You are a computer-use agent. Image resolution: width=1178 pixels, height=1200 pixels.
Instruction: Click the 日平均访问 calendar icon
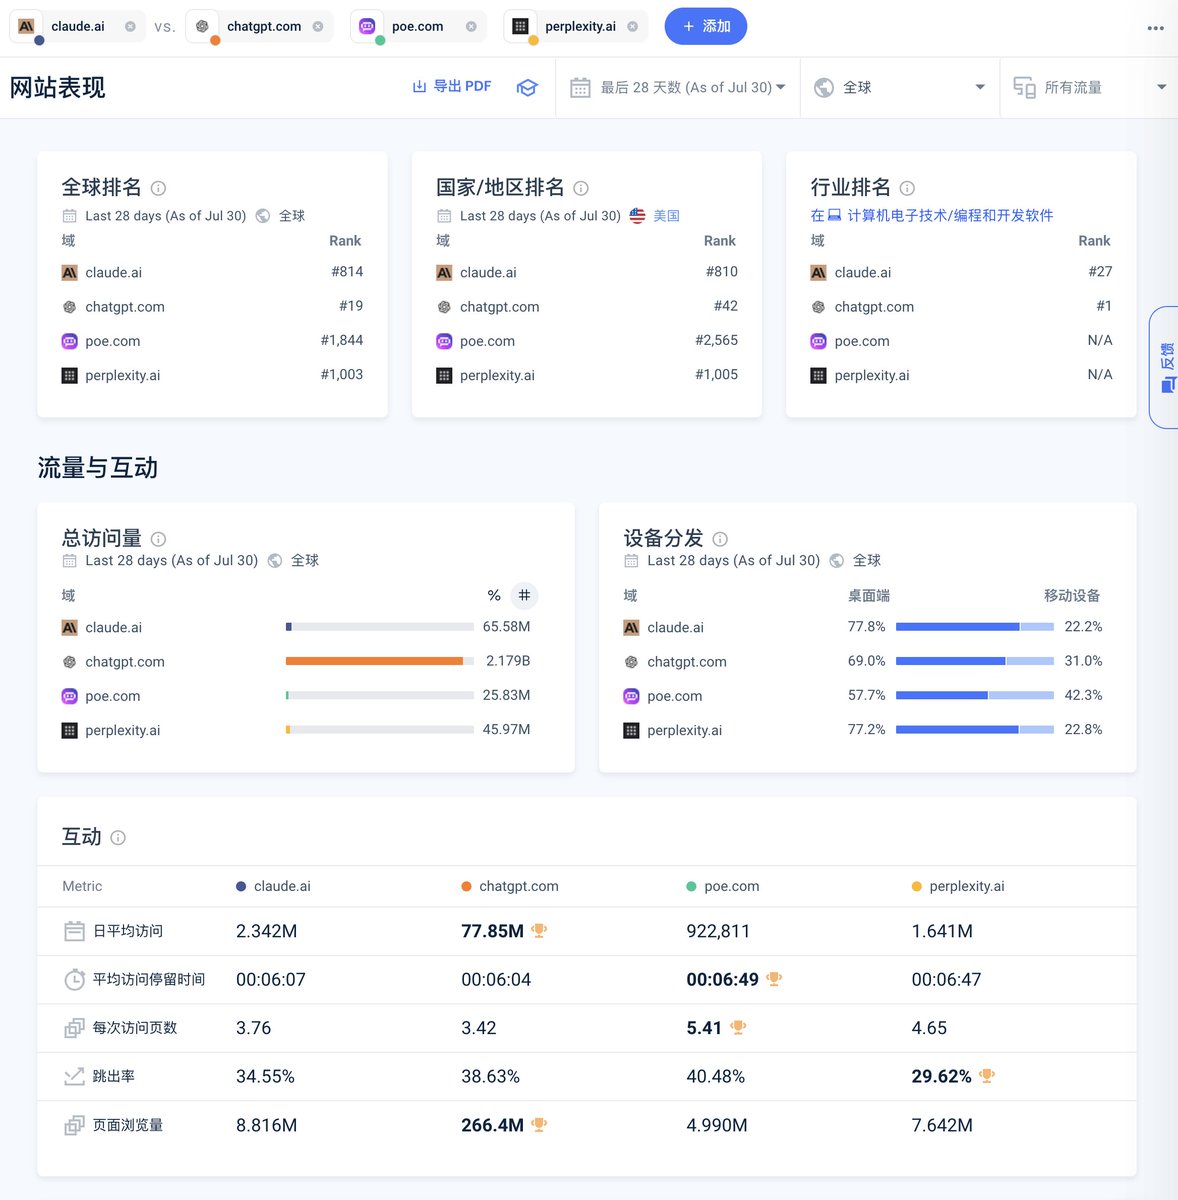coord(74,931)
